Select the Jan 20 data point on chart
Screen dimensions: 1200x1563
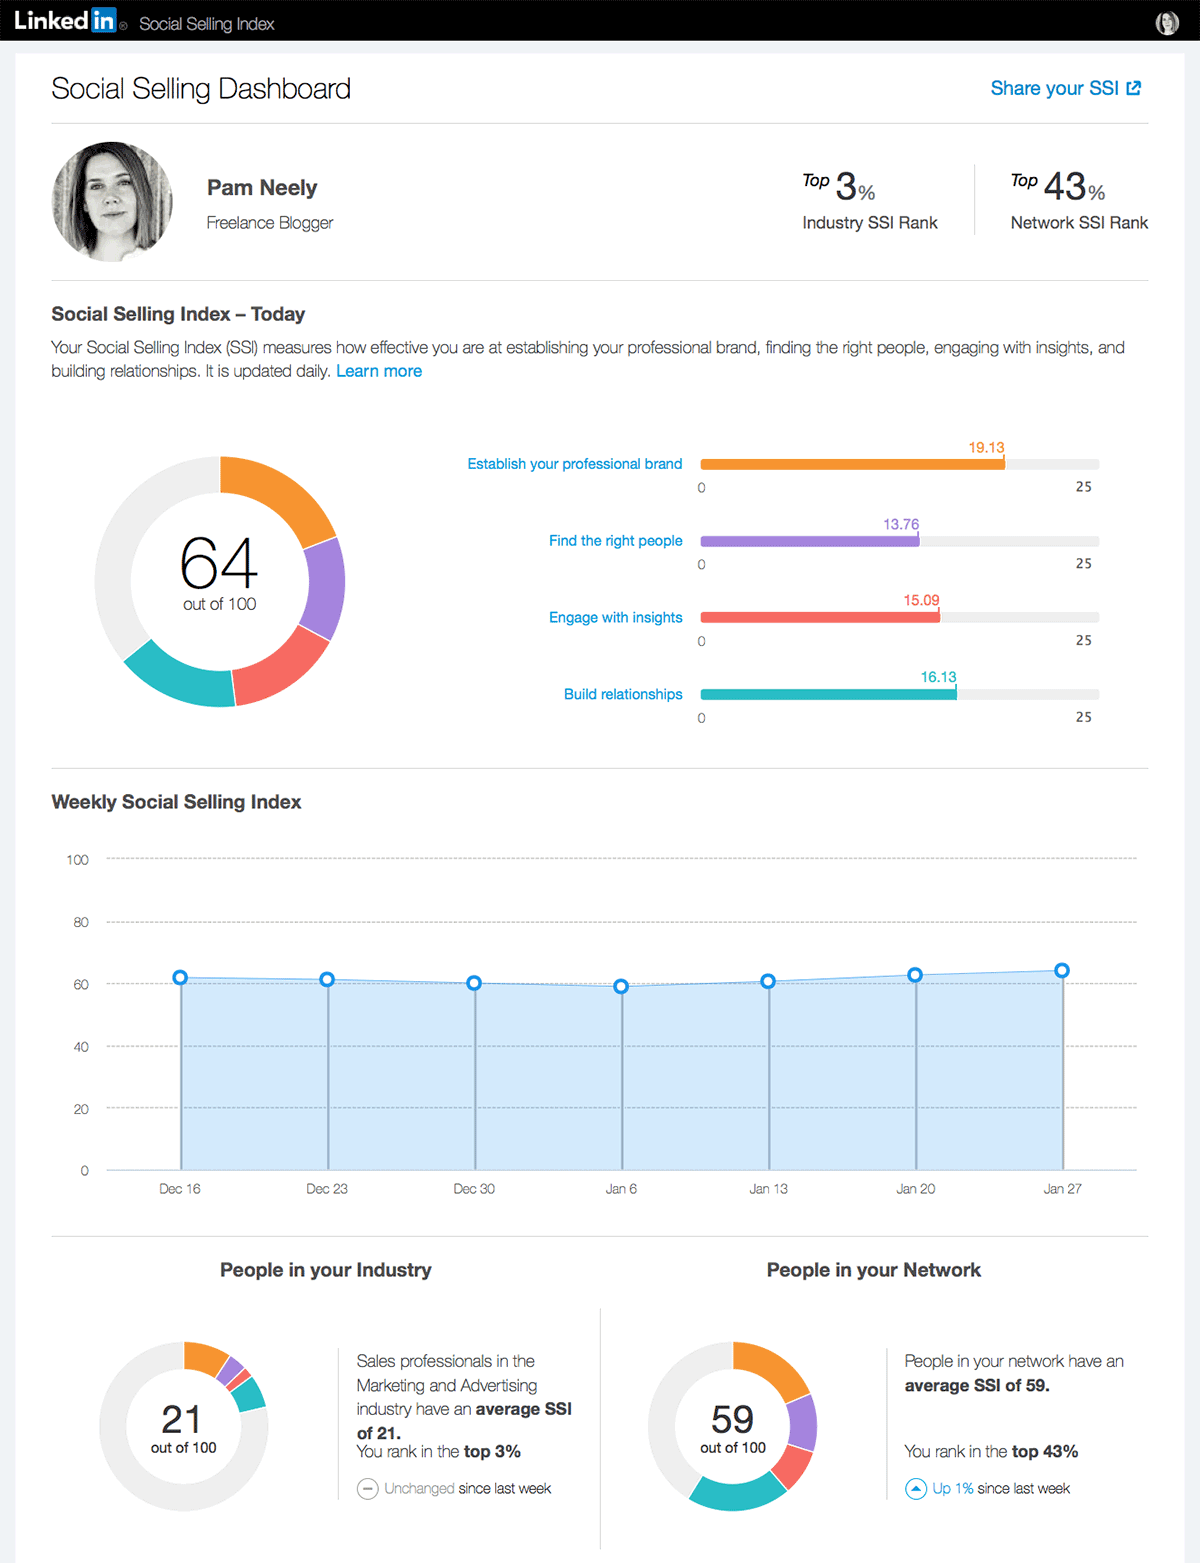915,975
